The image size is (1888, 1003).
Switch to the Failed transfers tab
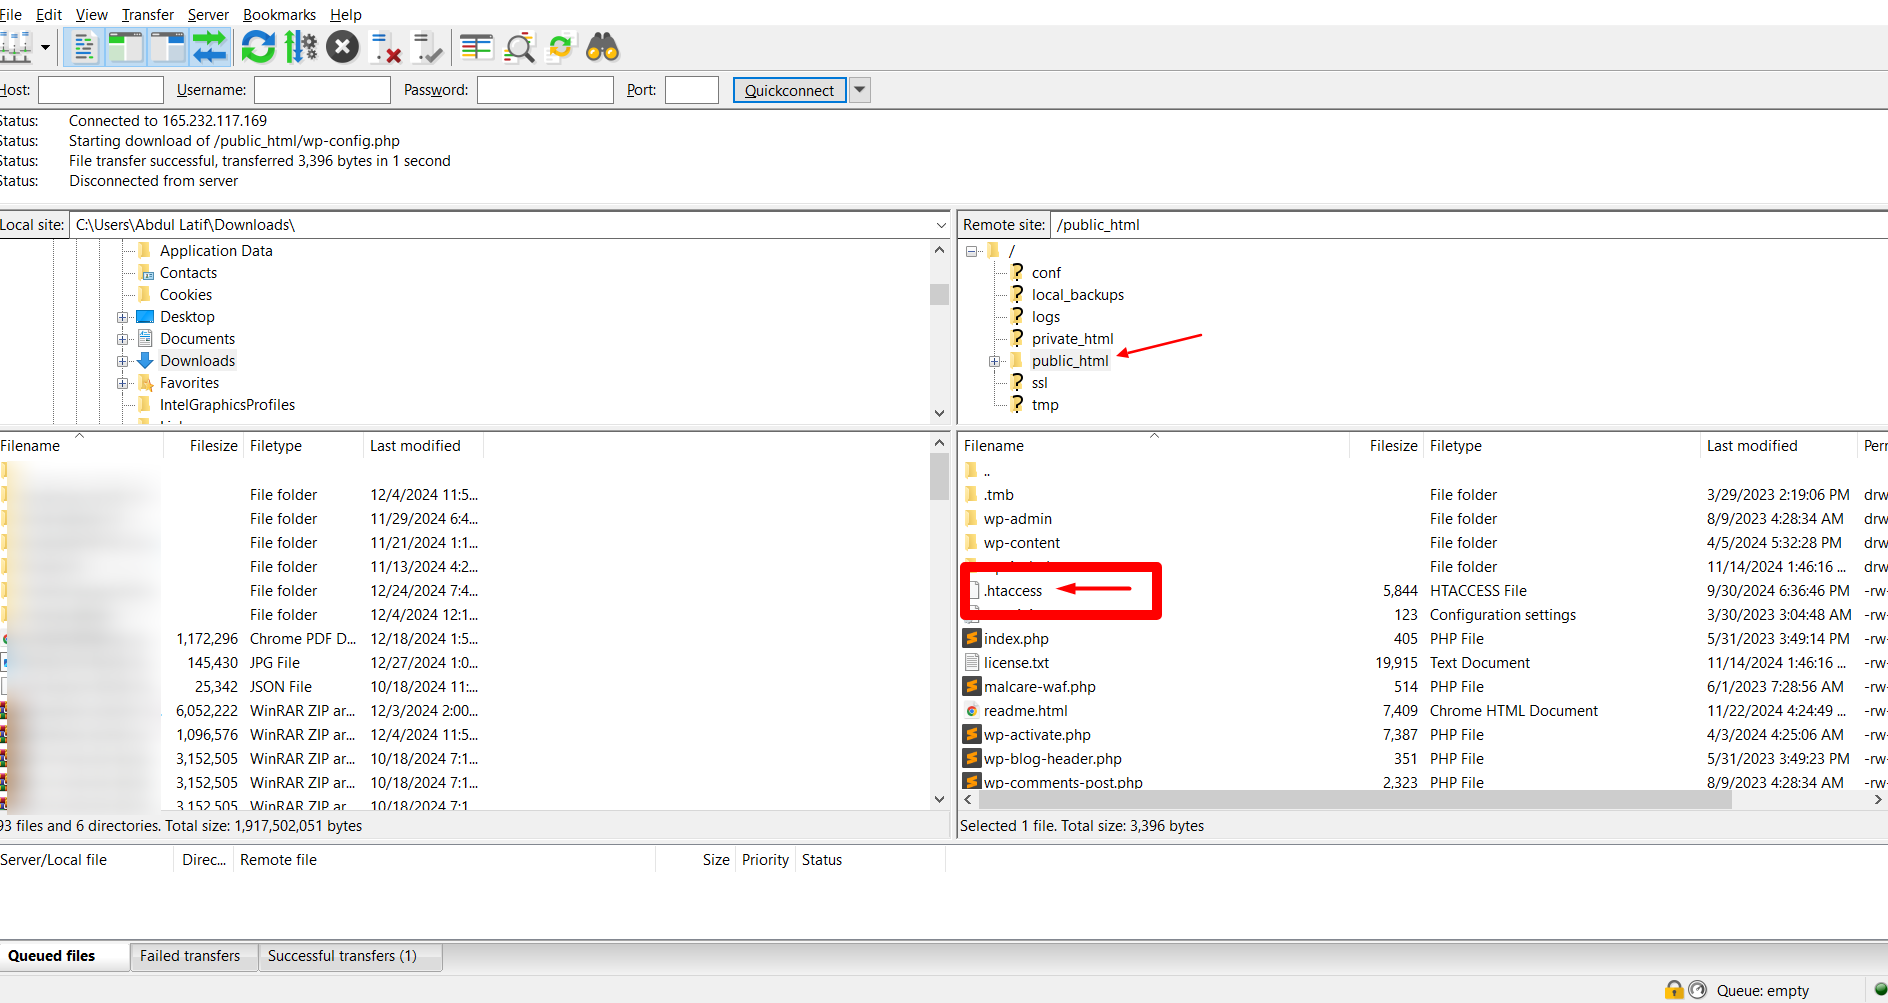click(x=190, y=956)
